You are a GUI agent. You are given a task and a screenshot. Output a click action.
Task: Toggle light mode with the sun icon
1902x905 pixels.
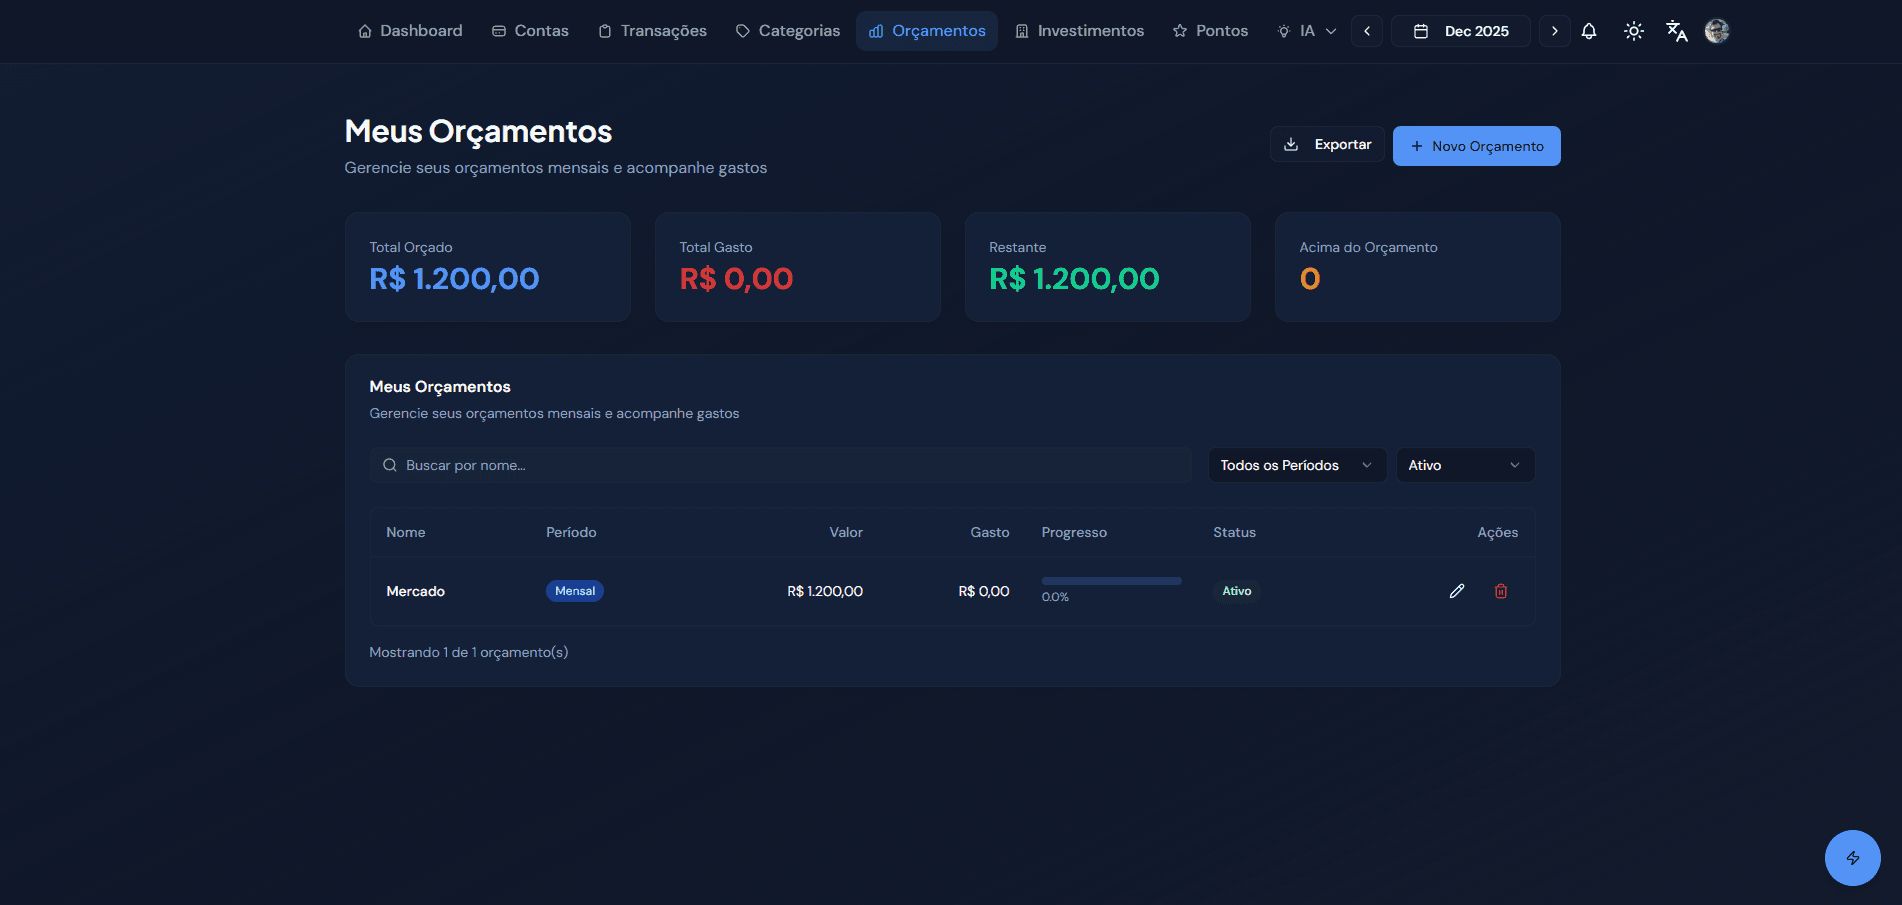1633,31
